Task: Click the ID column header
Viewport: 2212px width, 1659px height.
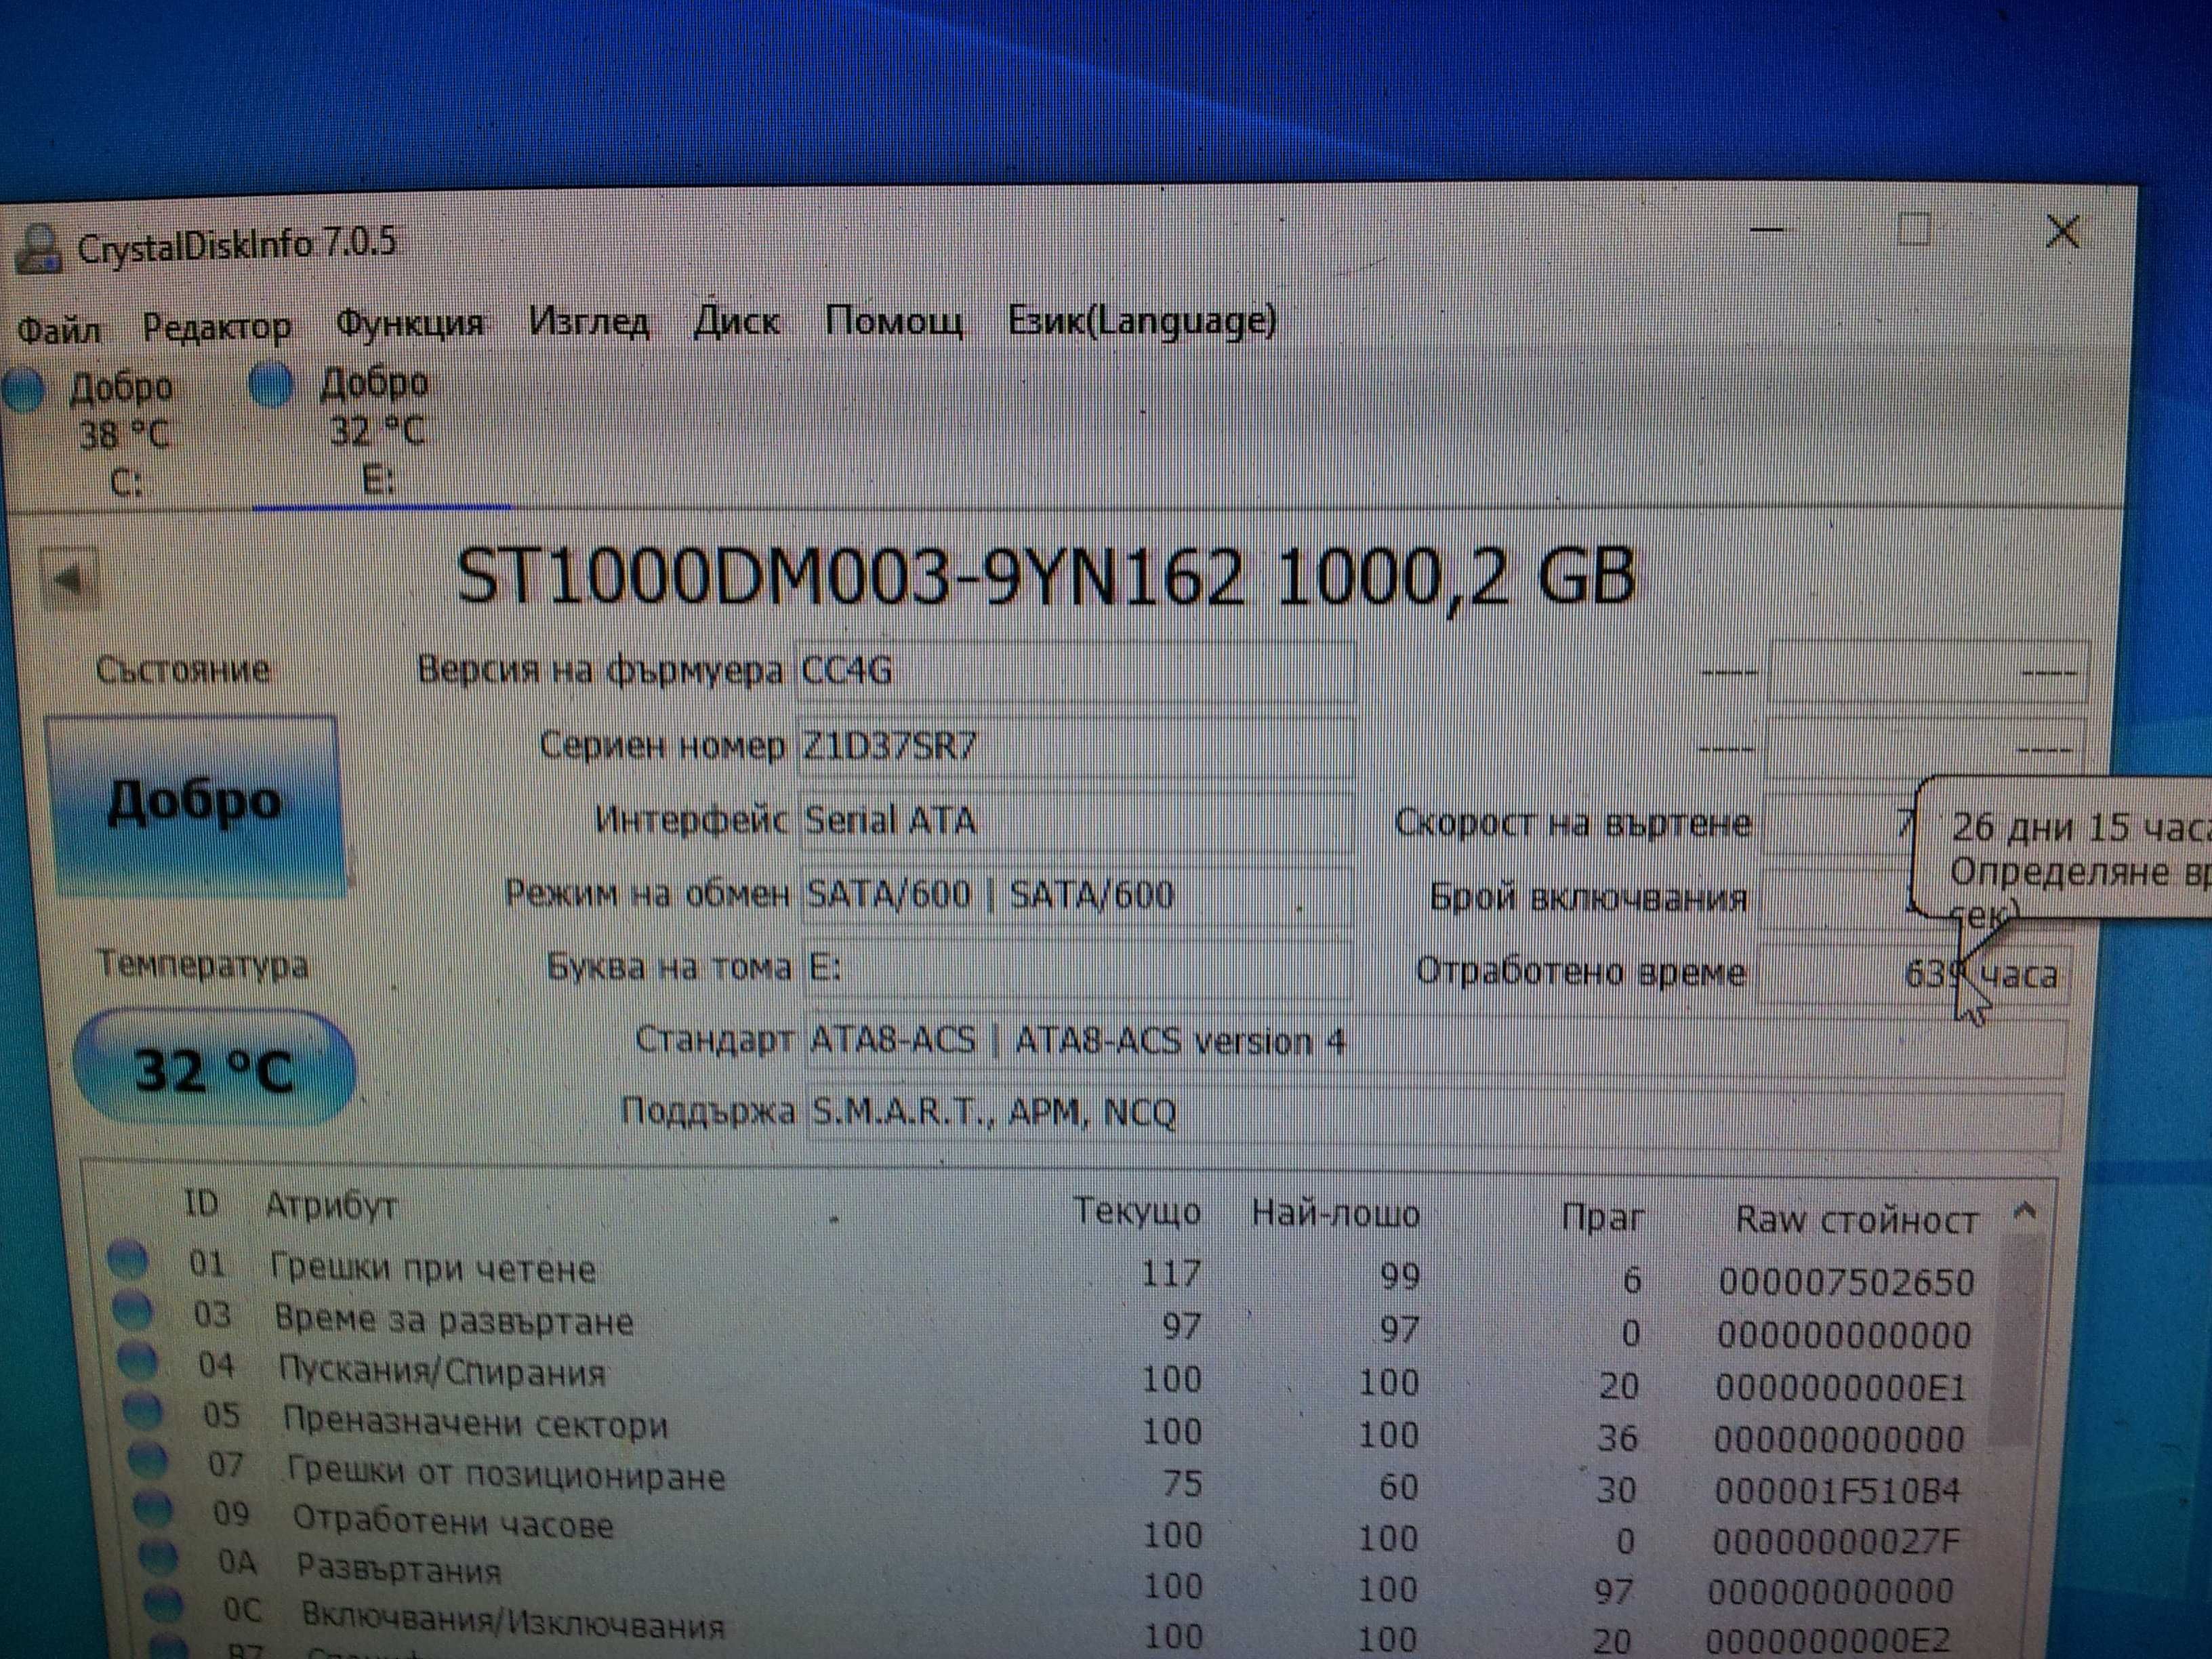Action: point(201,1203)
